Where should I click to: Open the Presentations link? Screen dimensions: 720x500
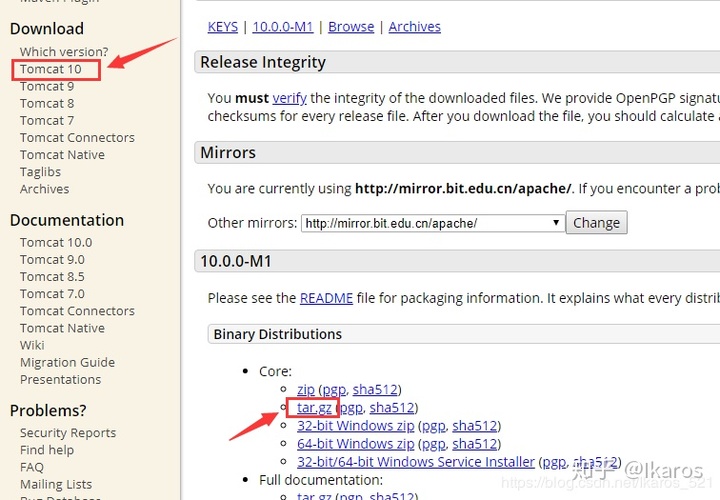(x=61, y=379)
